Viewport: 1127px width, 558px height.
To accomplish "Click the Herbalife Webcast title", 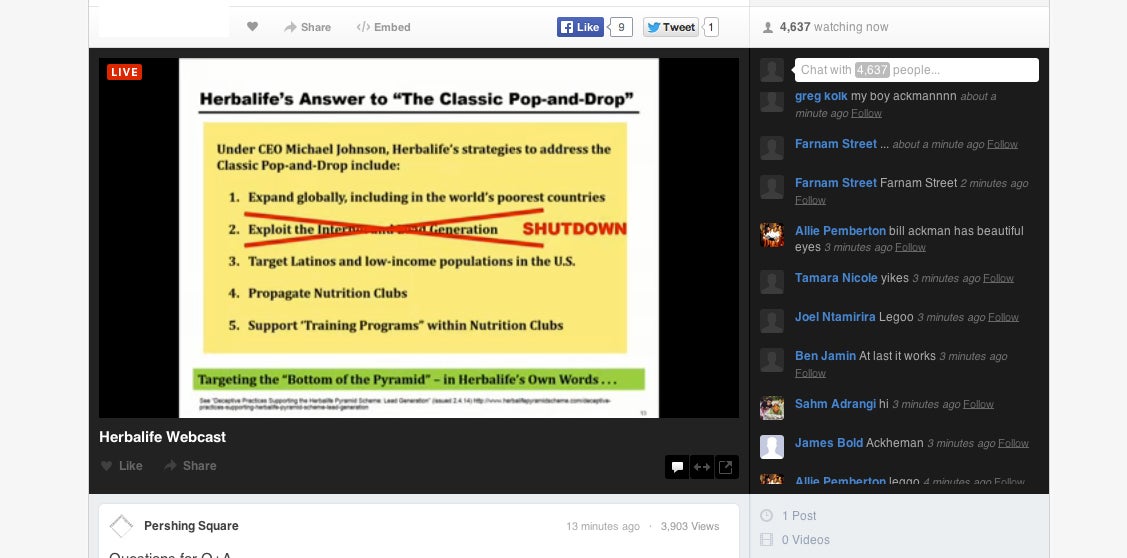I will click(162, 437).
